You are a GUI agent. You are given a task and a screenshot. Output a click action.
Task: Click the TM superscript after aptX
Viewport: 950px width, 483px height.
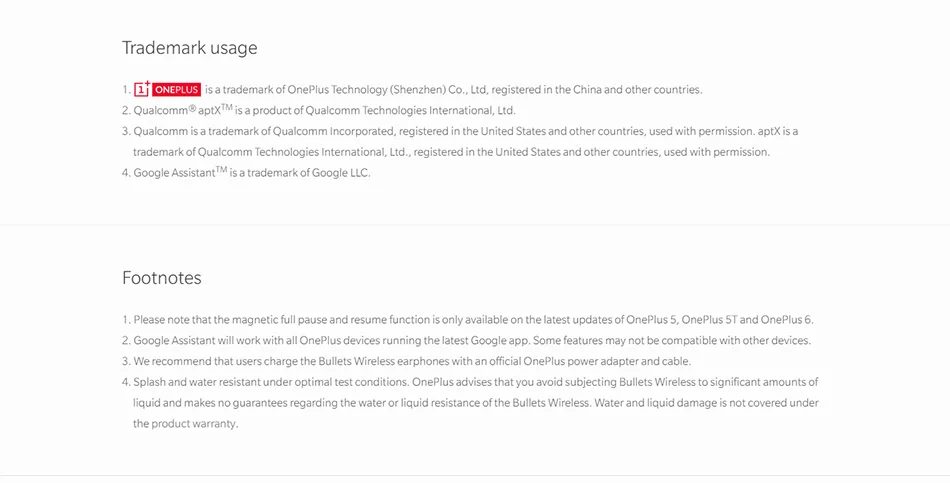click(227, 107)
